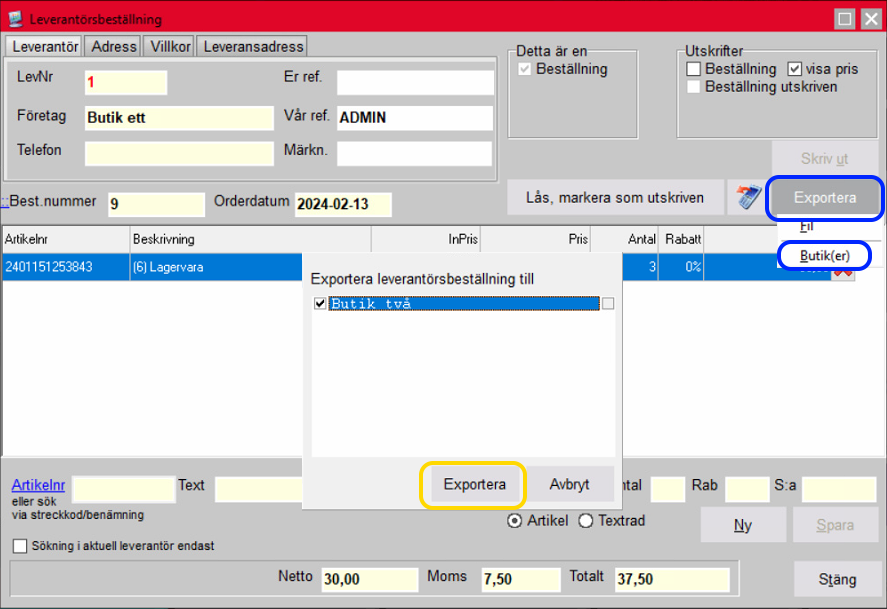Click the mobile phone send icon
887x609 pixels.
(743, 198)
